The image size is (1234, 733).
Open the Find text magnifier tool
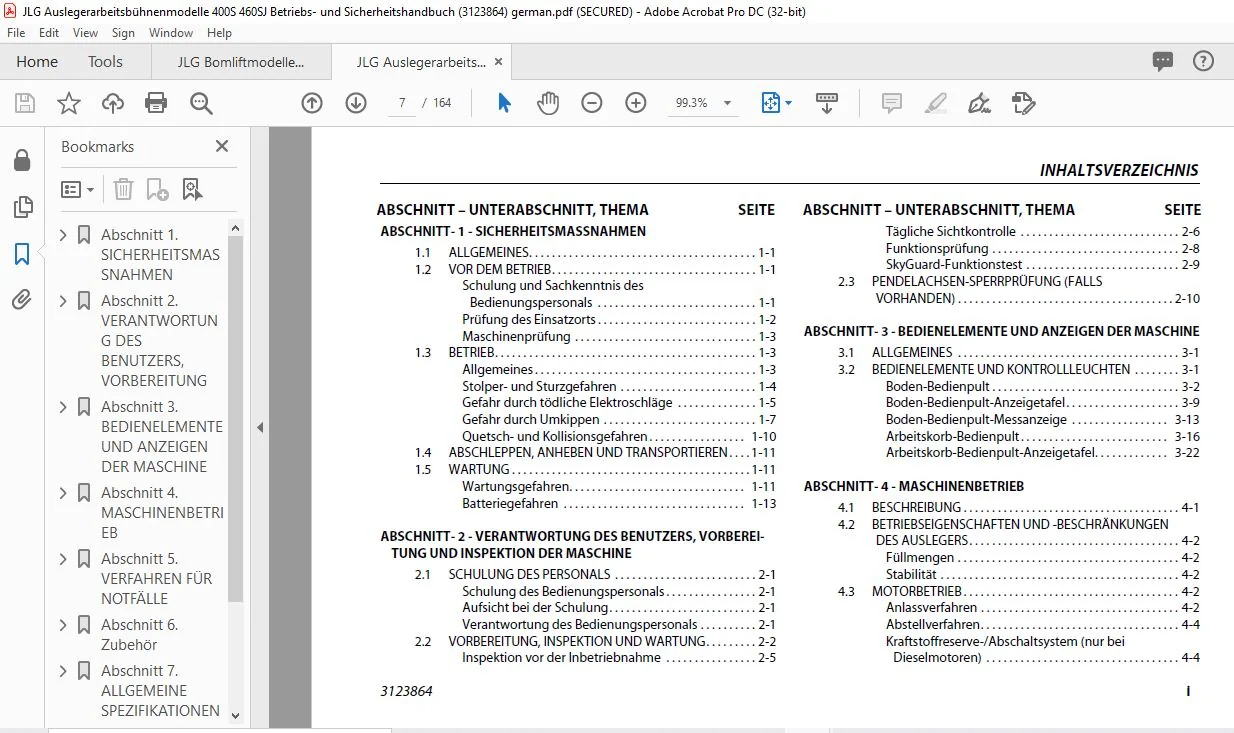[x=201, y=102]
